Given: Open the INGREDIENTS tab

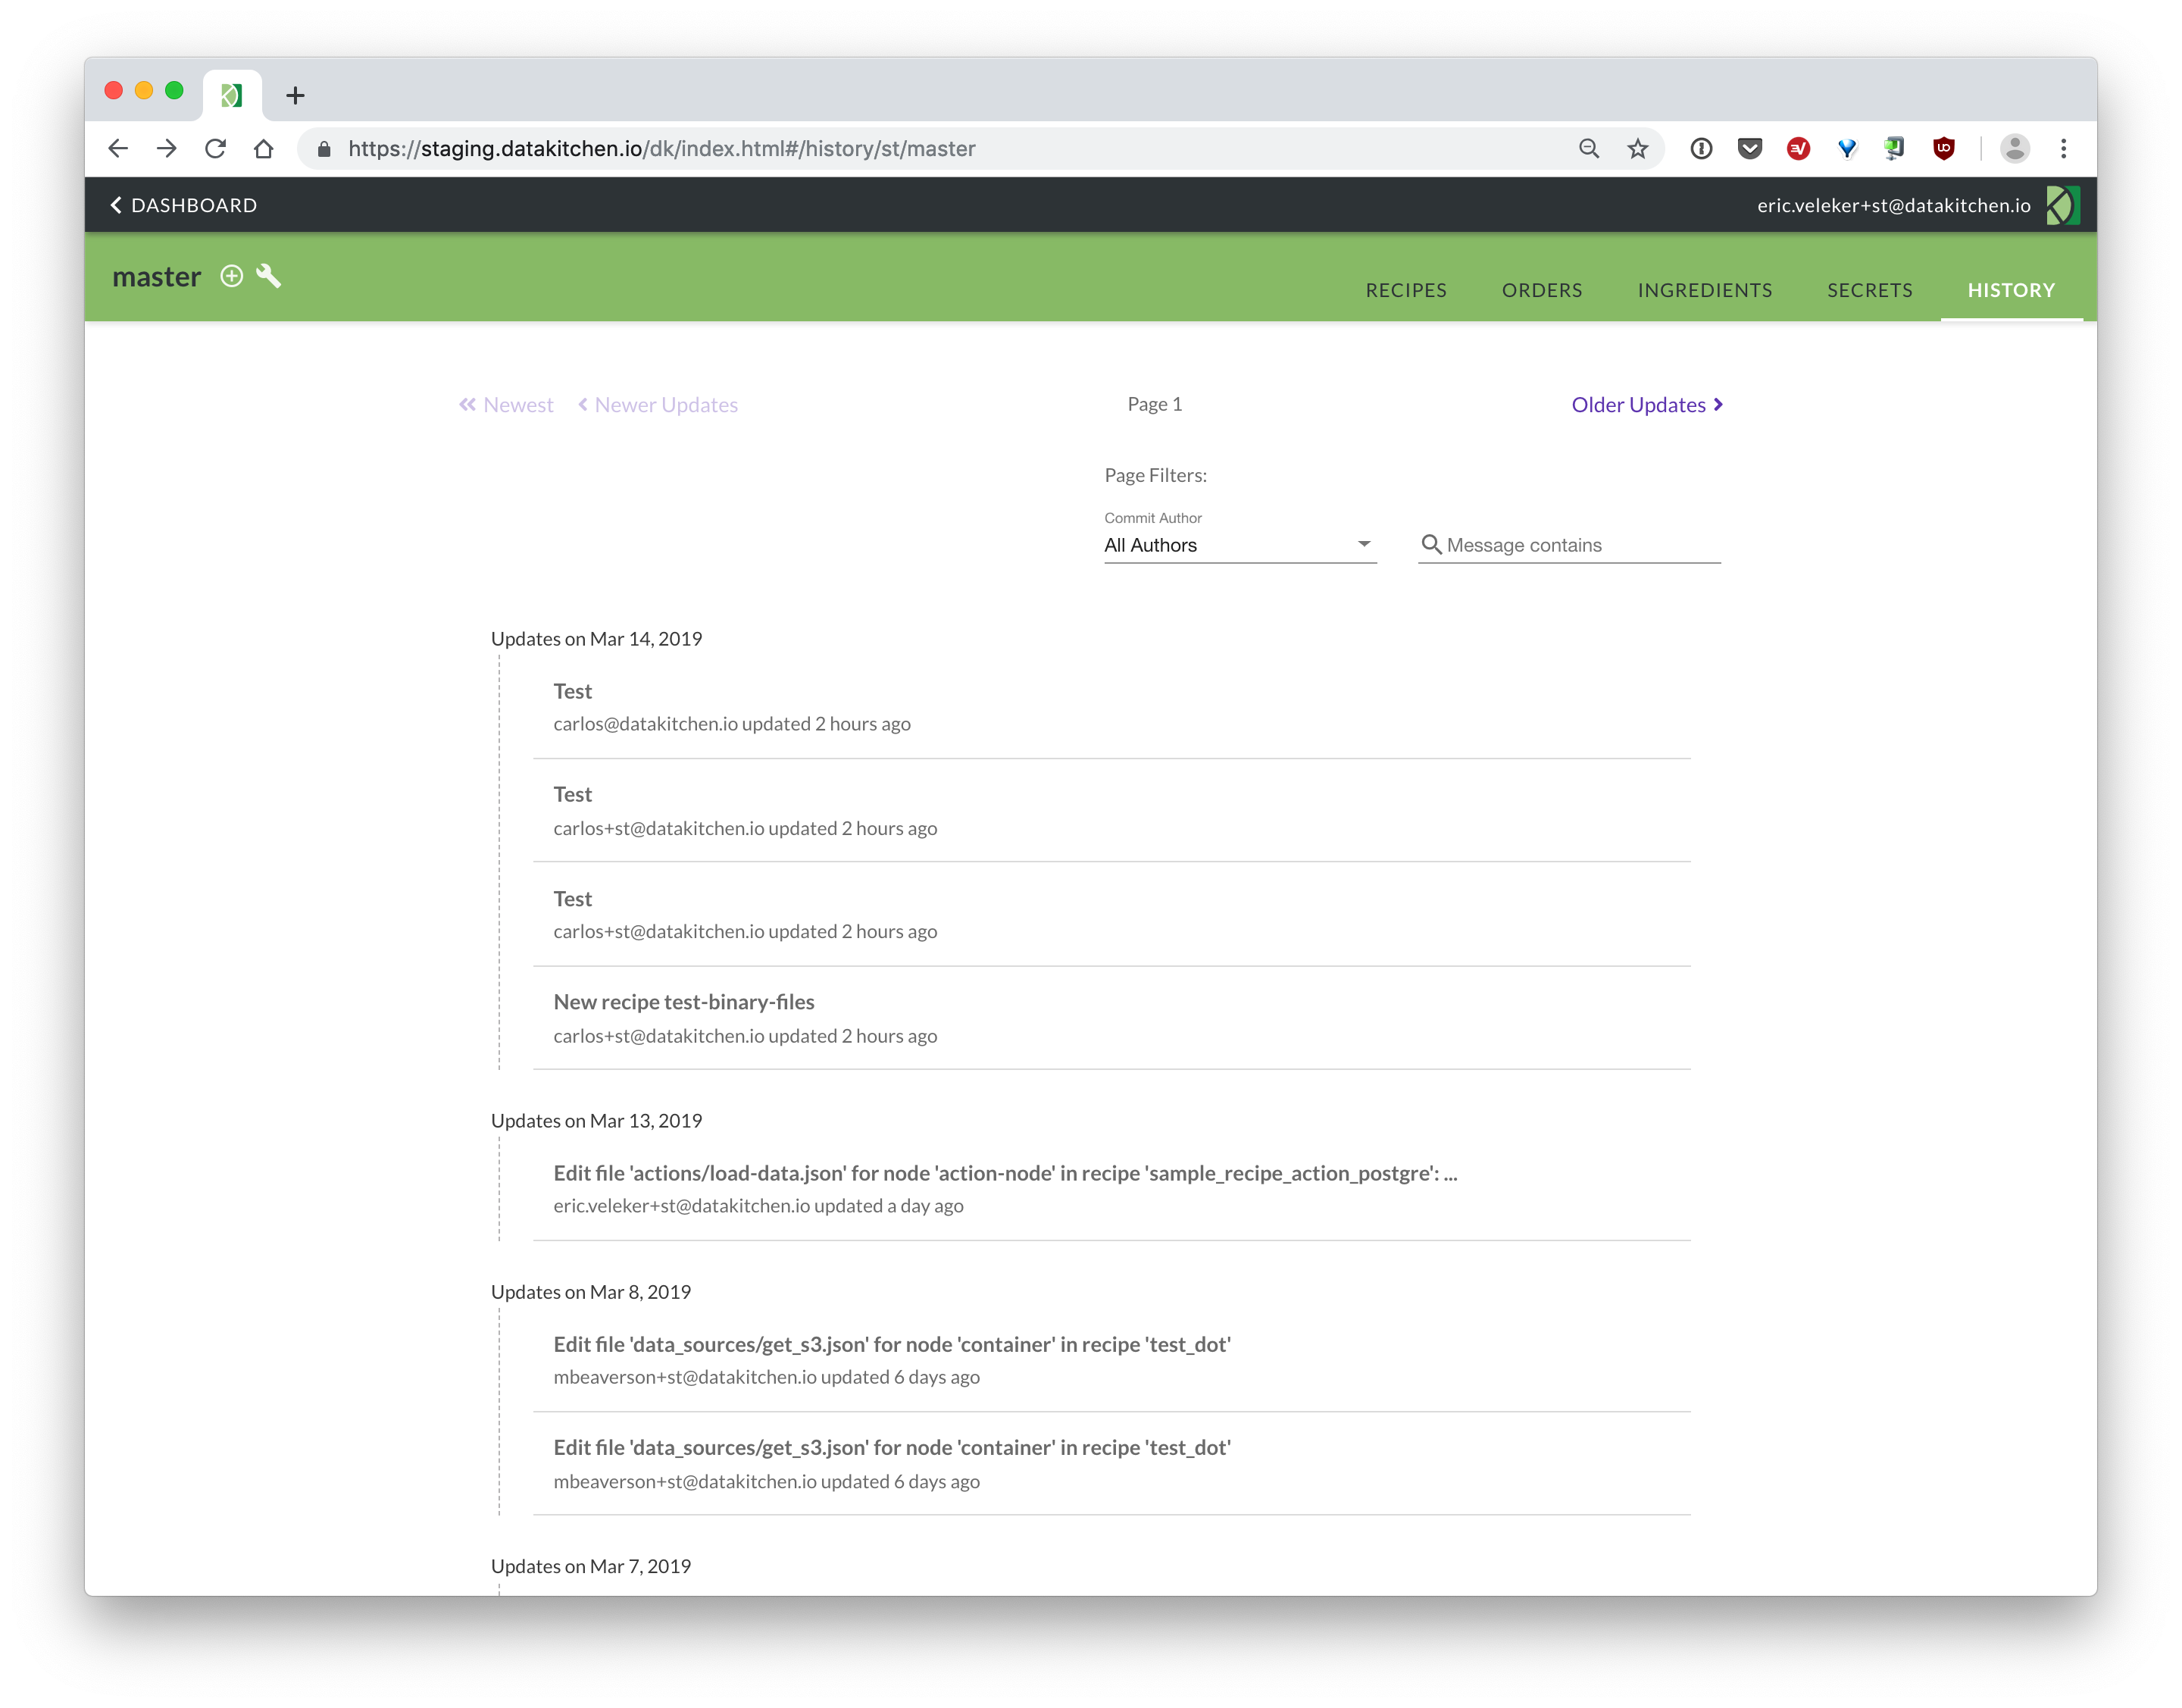Looking at the screenshot, I should pos(1704,290).
